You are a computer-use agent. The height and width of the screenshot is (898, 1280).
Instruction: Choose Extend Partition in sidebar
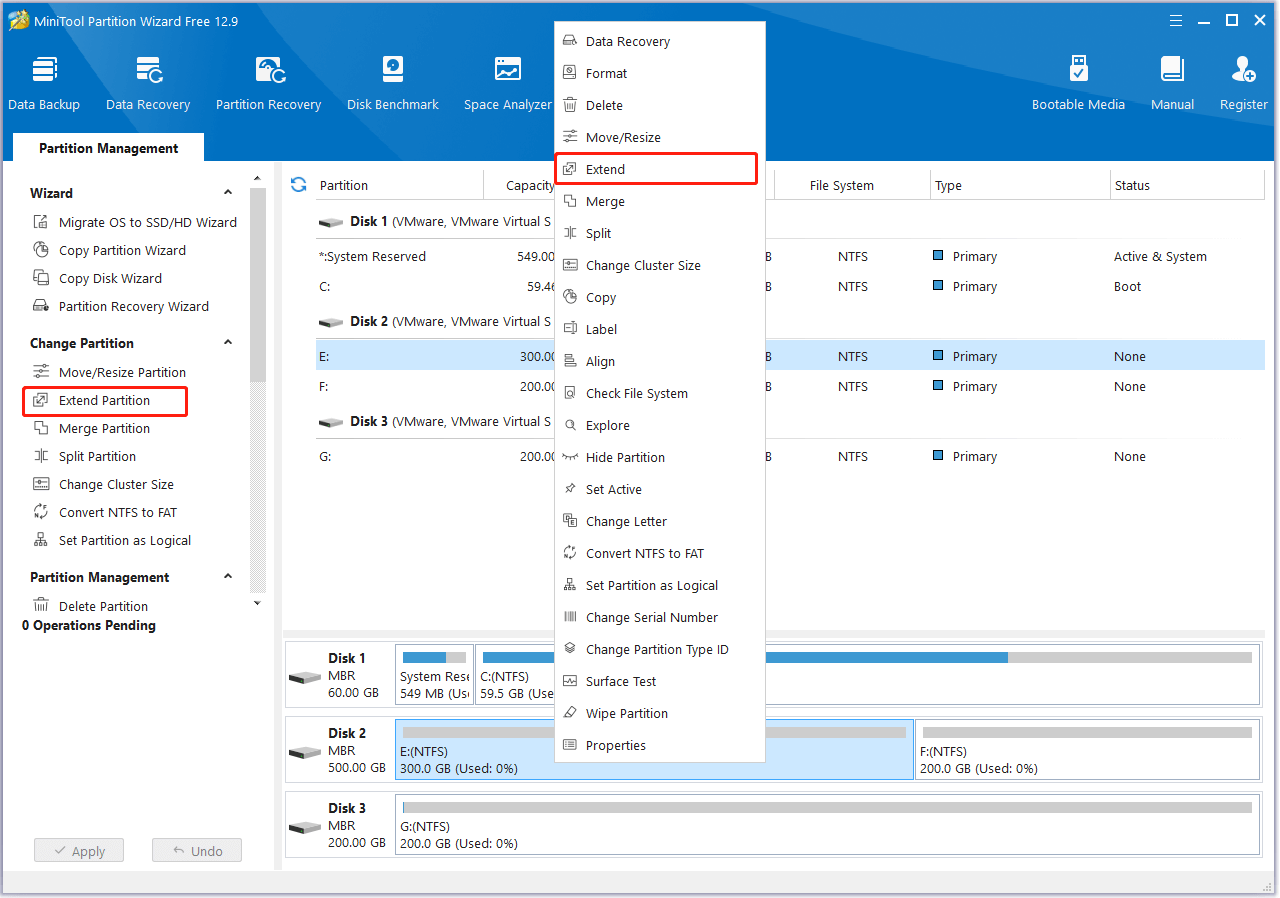(x=105, y=401)
